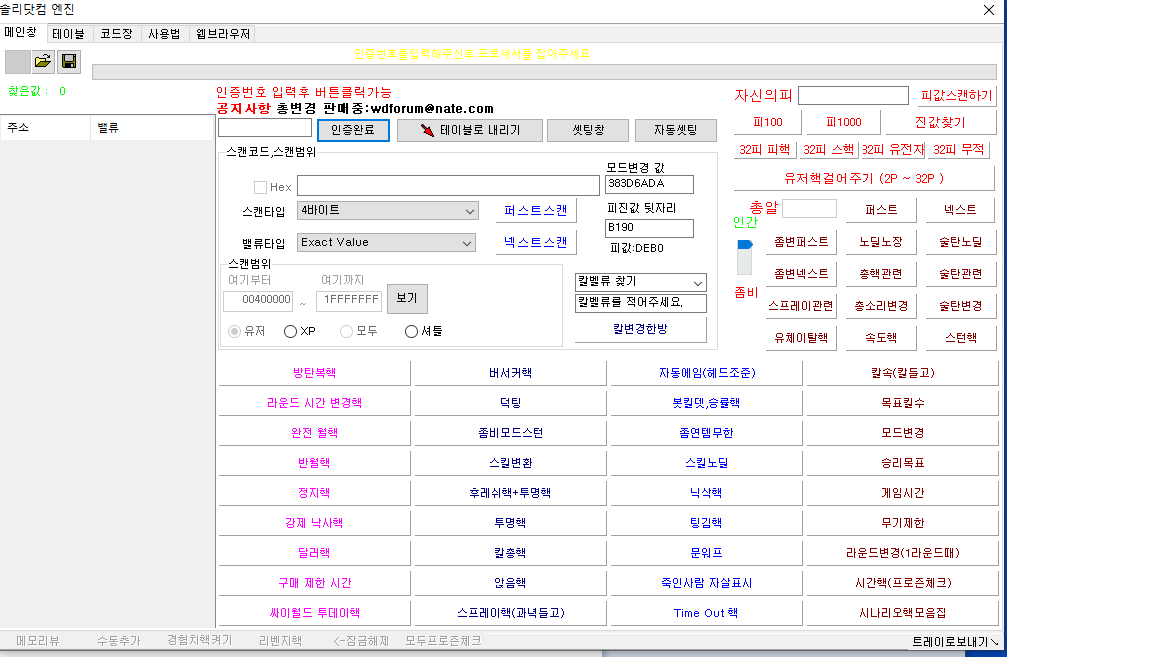Open the 밸류타입 Exact Value dropdown
The image size is (1152, 657).
tap(467, 243)
